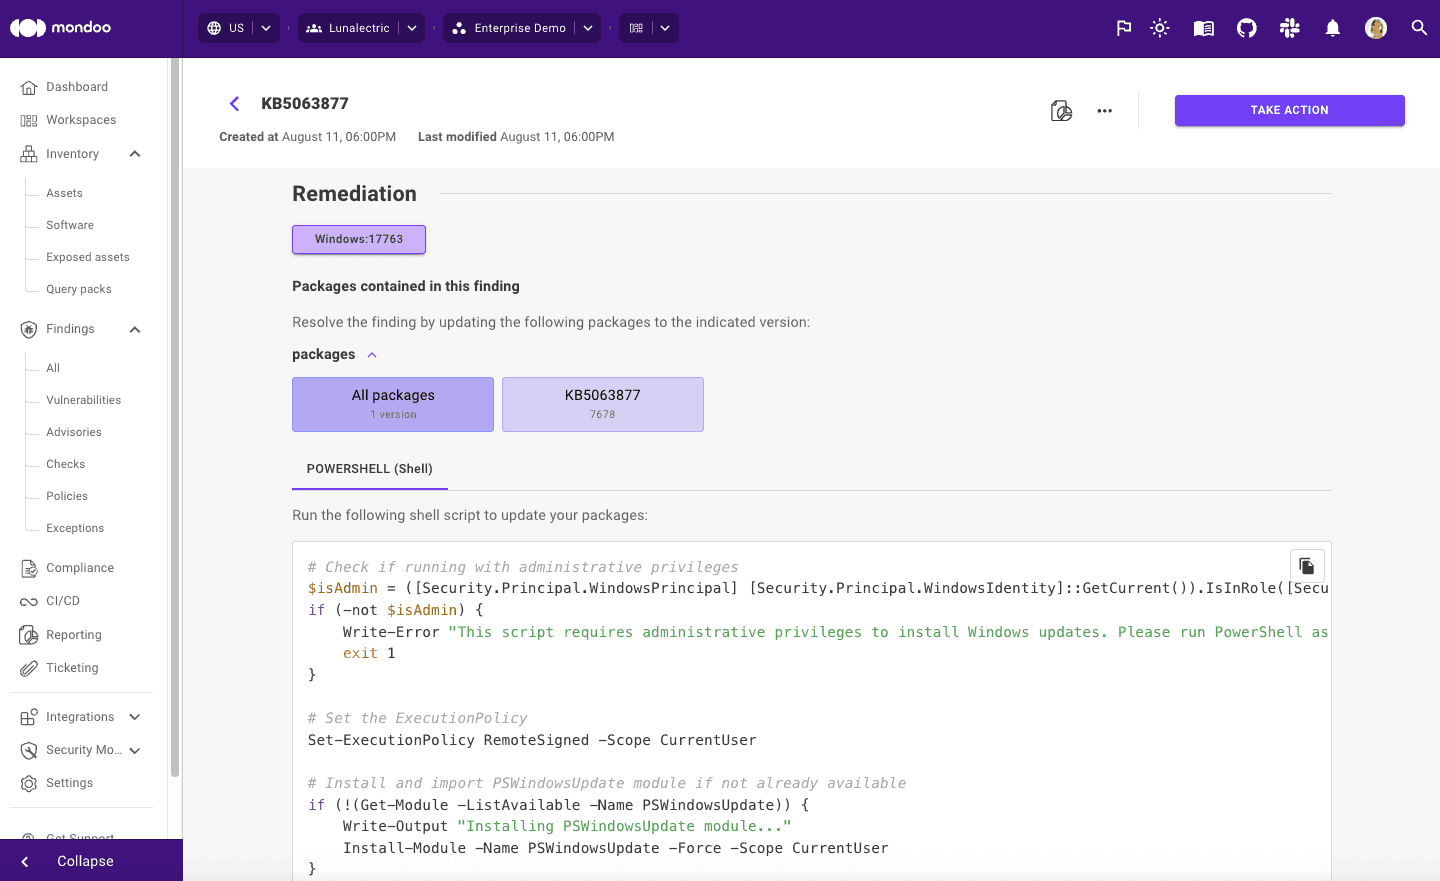Open the Slack icon in top bar

click(1289, 27)
